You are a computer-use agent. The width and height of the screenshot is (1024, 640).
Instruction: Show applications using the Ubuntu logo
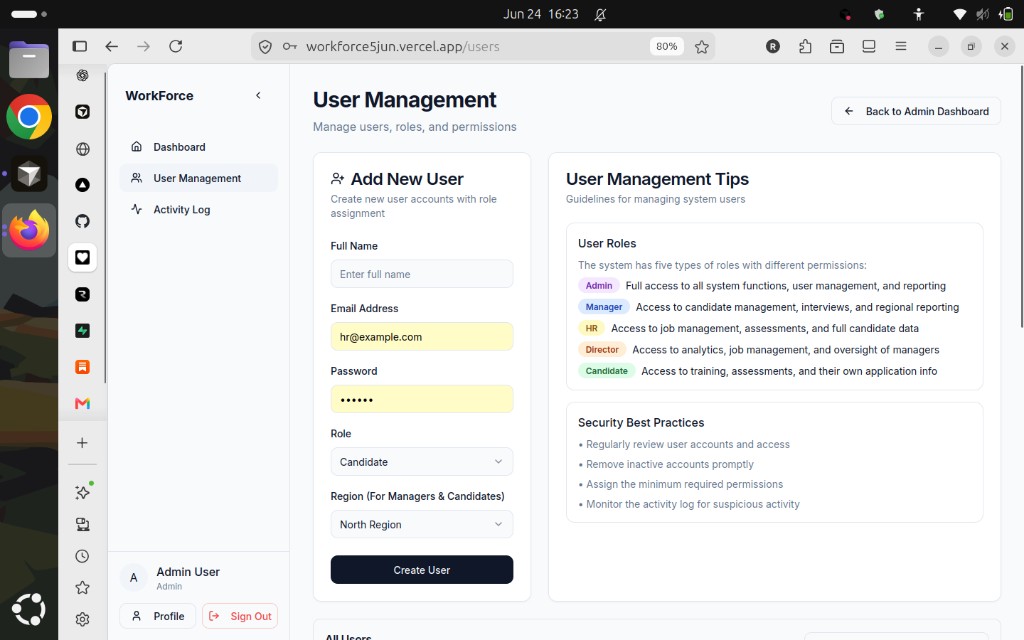29,609
